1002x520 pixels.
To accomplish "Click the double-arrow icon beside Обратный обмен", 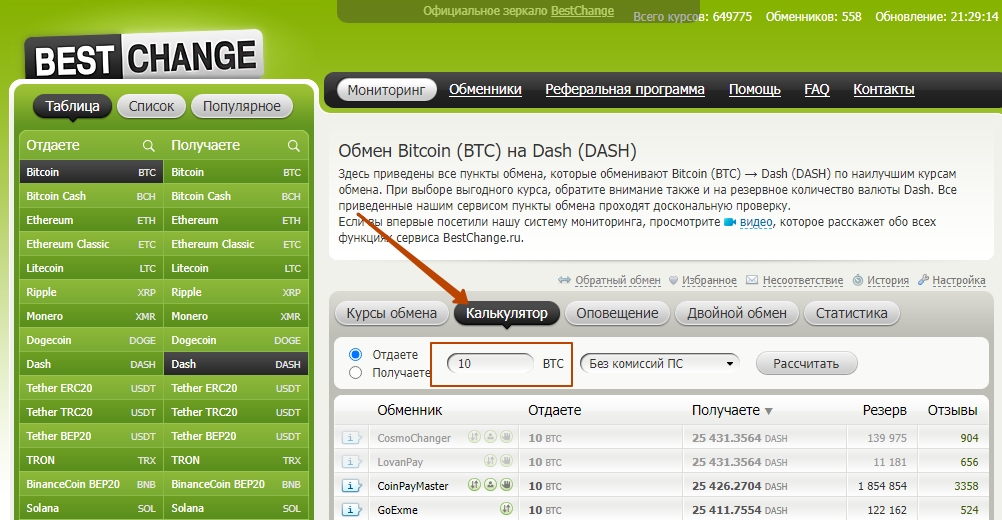I will pyautogui.click(x=564, y=280).
